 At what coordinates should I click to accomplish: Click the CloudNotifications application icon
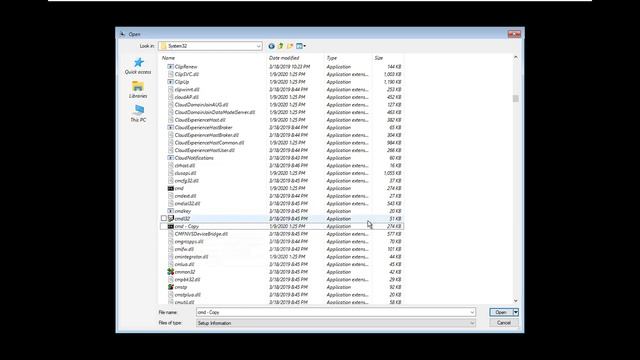(x=171, y=158)
